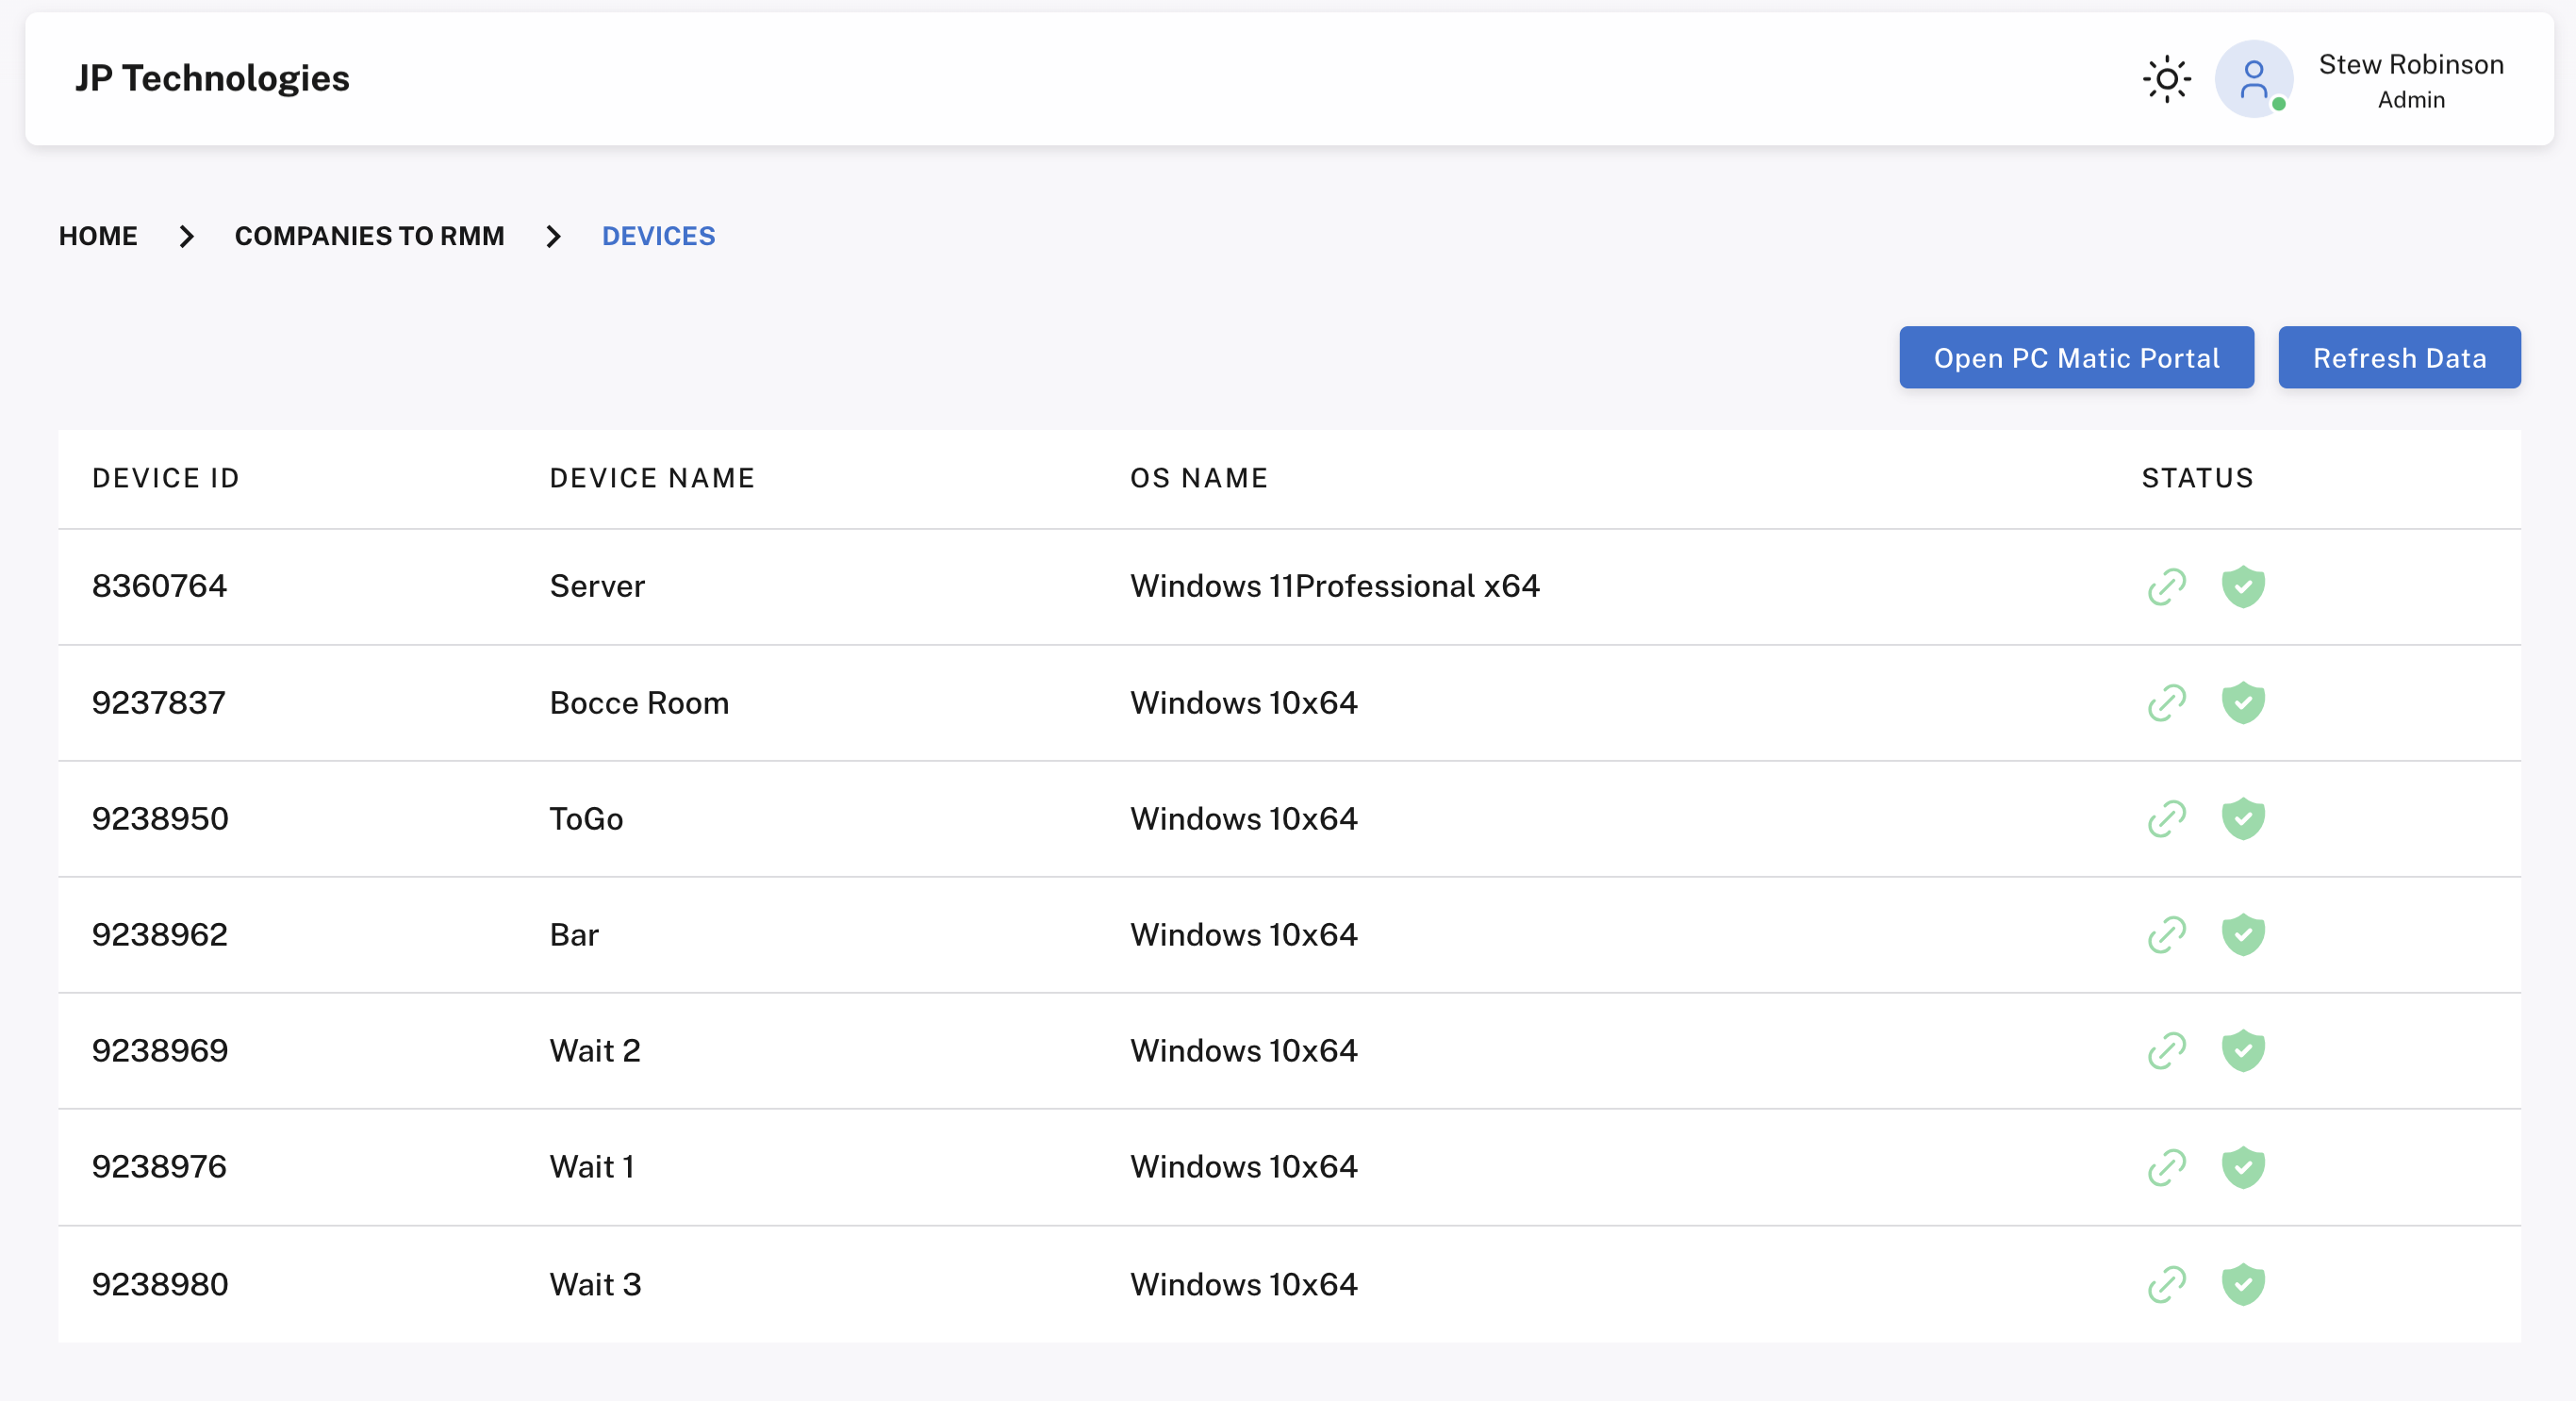Screen dimensions: 2576x1401
Task: Select device ID 9237837
Action: [x=158, y=703]
